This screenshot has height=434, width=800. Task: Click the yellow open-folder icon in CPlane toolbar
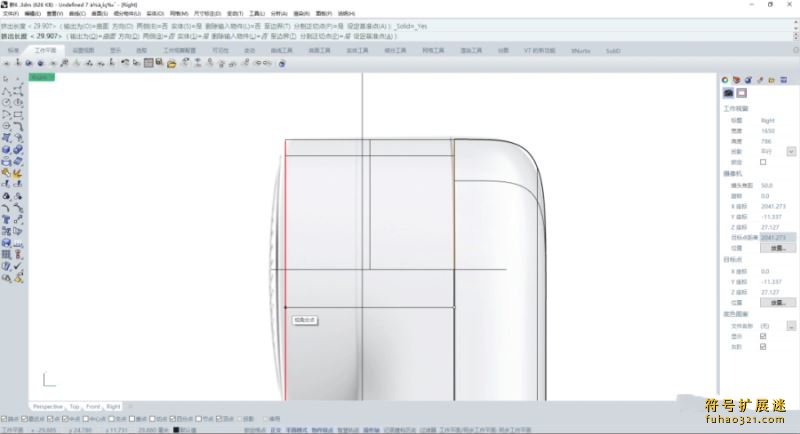[171, 63]
